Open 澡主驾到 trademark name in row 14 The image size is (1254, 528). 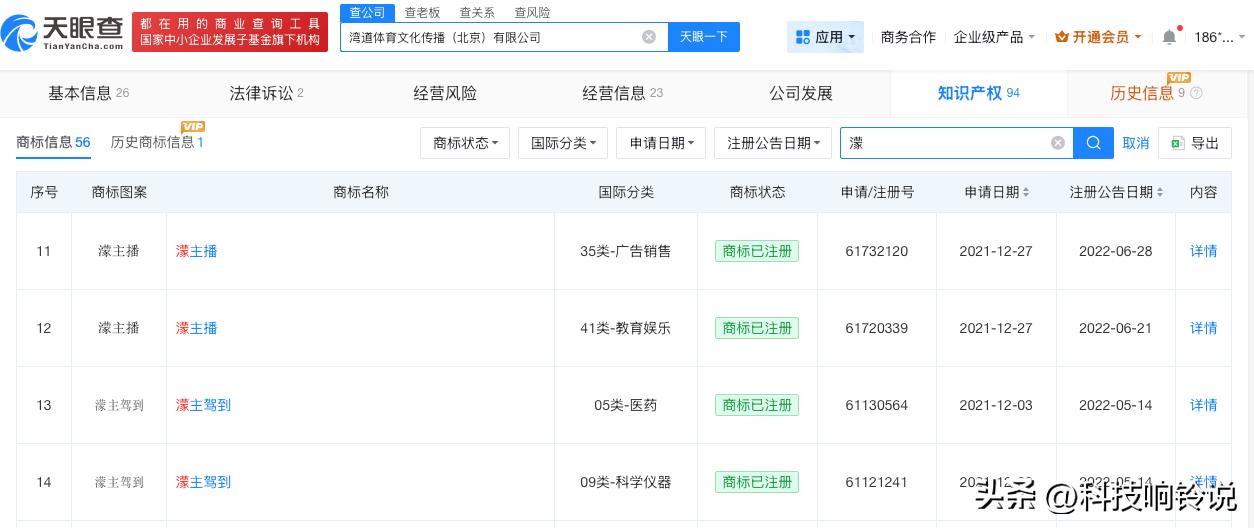(203, 482)
